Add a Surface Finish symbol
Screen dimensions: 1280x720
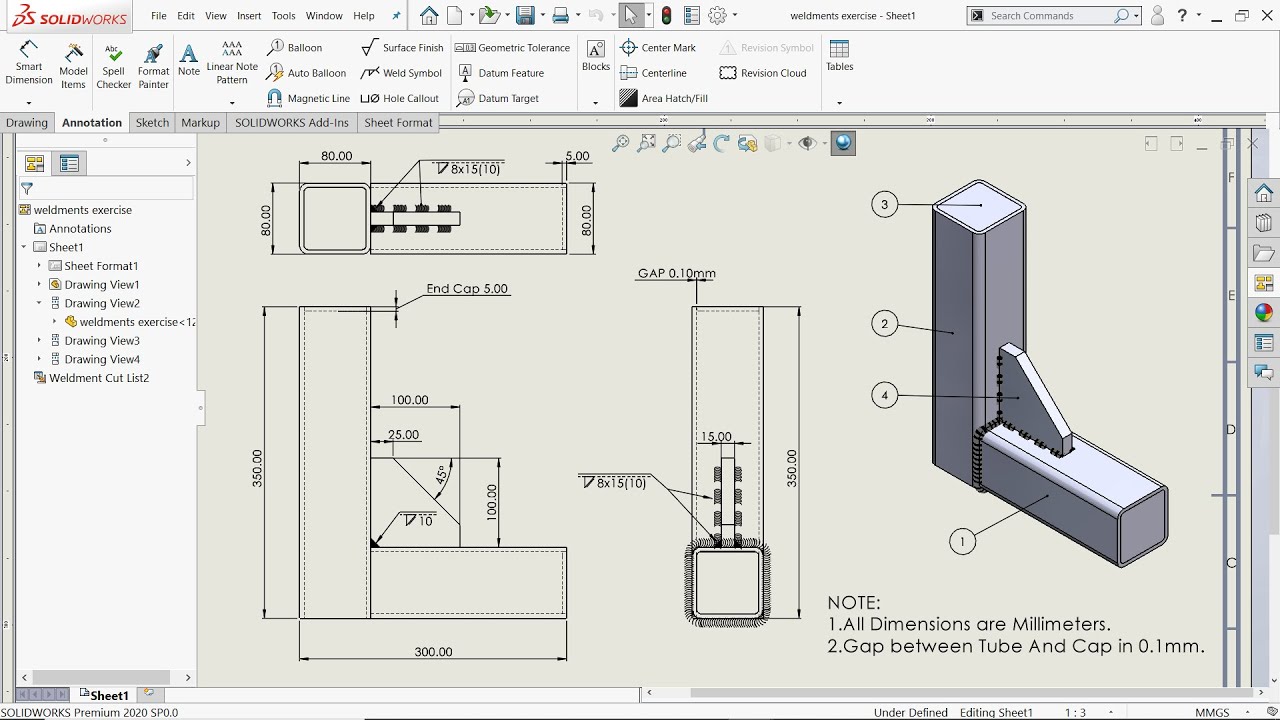pos(402,47)
